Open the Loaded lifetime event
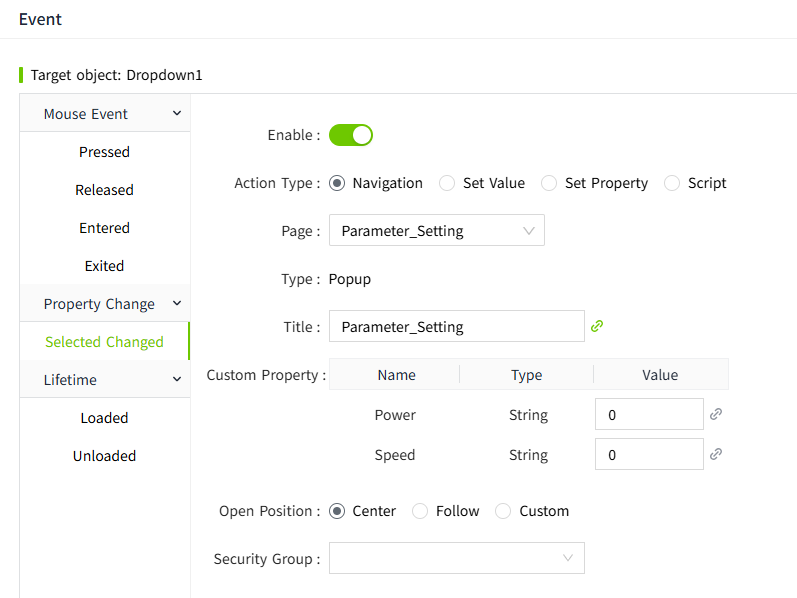The image size is (797, 598). click(x=104, y=418)
